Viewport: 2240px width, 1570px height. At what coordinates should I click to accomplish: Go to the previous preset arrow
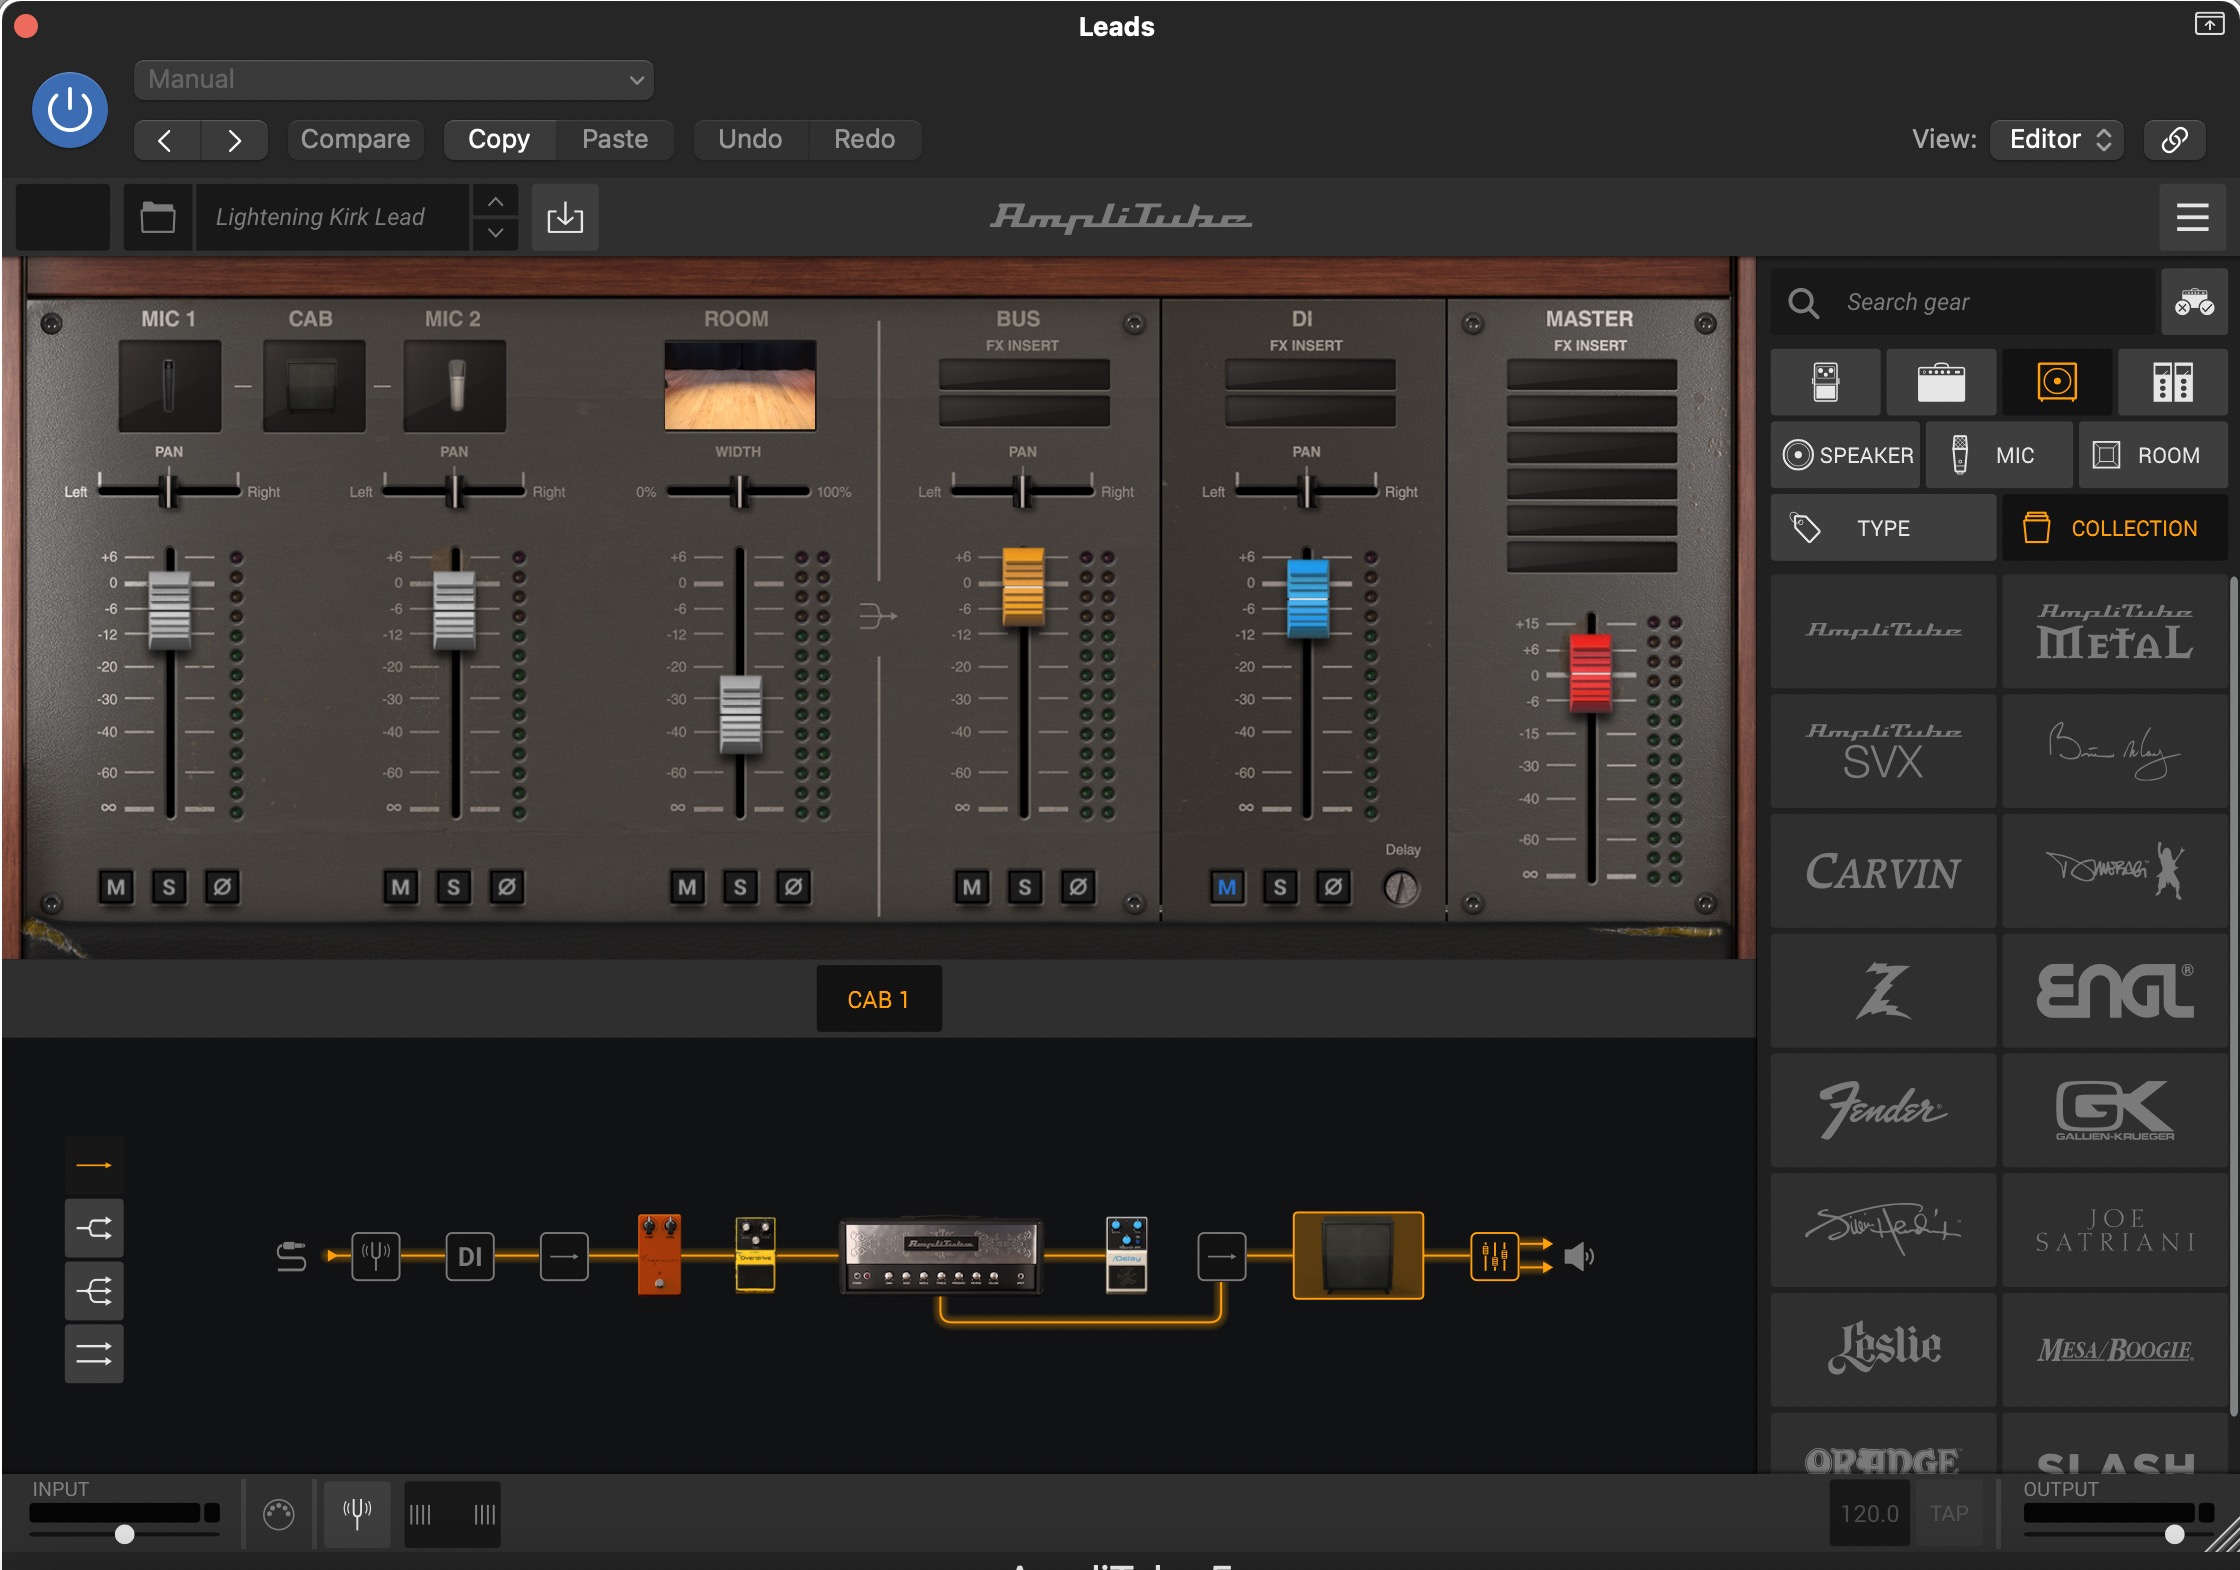click(167, 140)
